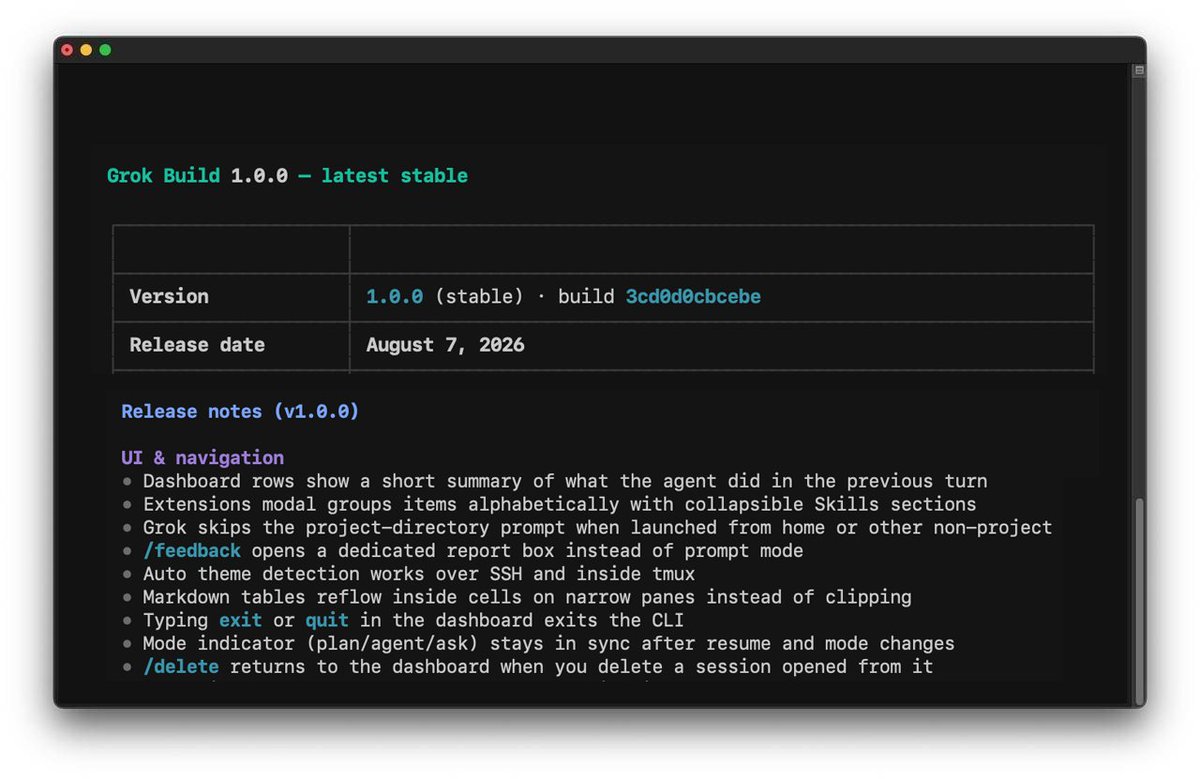The image size is (1200, 779).
Task: Click the UI & navigation section heading
Action: (203, 457)
